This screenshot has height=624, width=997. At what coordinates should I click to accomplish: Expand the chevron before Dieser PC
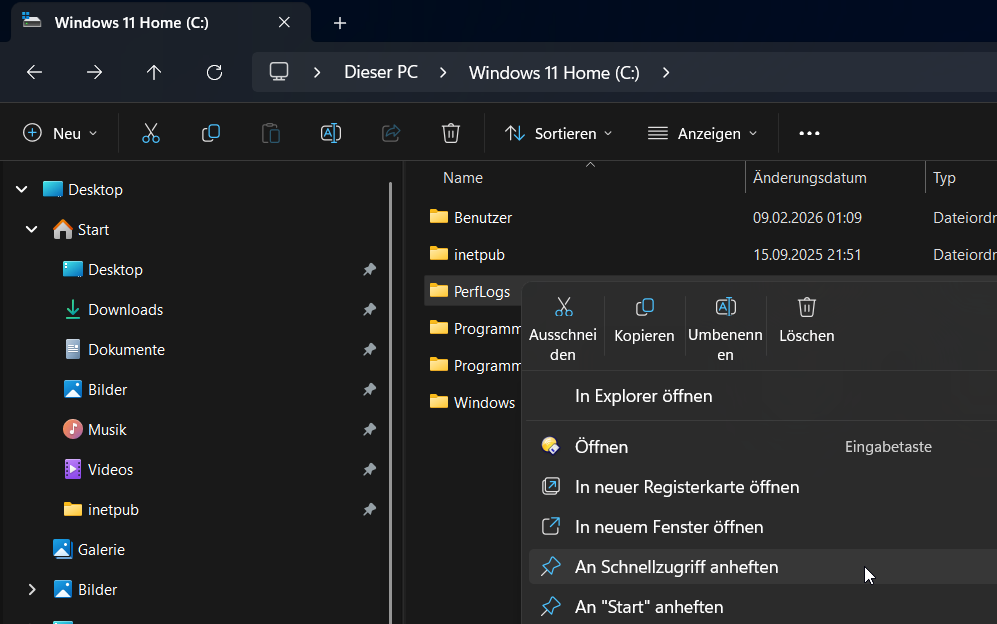pos(317,73)
